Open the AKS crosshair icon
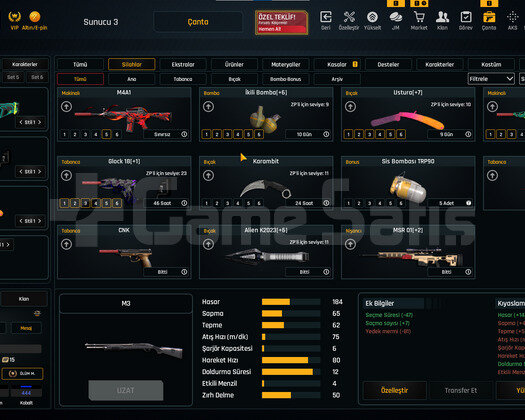The width and height of the screenshot is (525, 420). click(512, 17)
